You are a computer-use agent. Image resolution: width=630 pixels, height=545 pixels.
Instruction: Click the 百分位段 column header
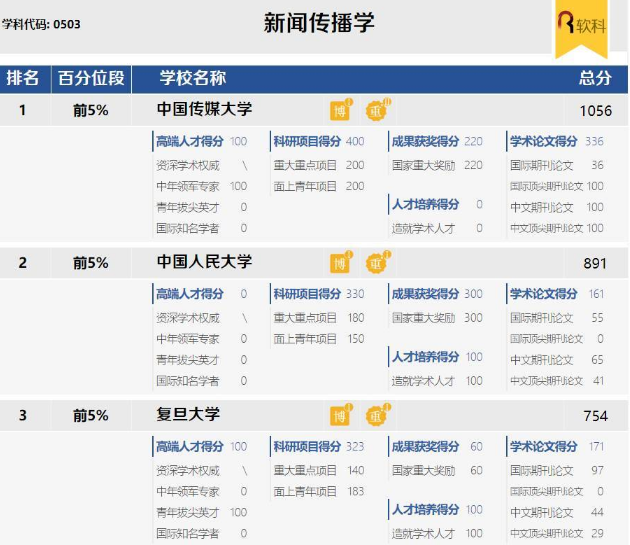point(91,78)
